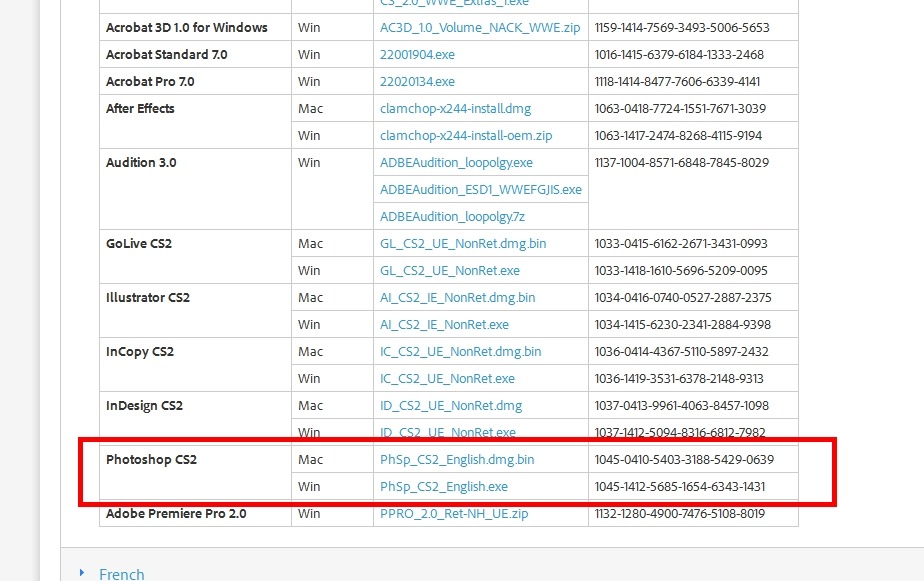Screen dimensions: 924x581
Task: Click the GoLive CS2 product name
Action: (x=139, y=244)
